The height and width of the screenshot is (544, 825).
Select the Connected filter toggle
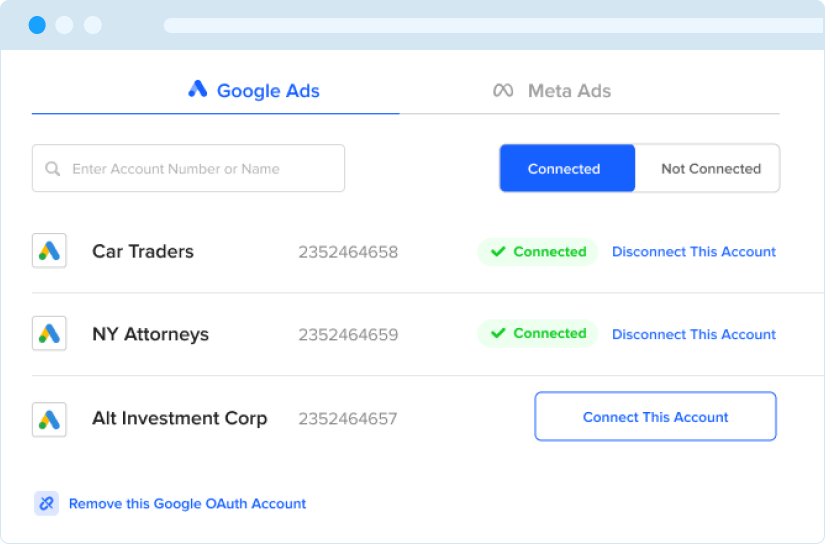[567, 168]
